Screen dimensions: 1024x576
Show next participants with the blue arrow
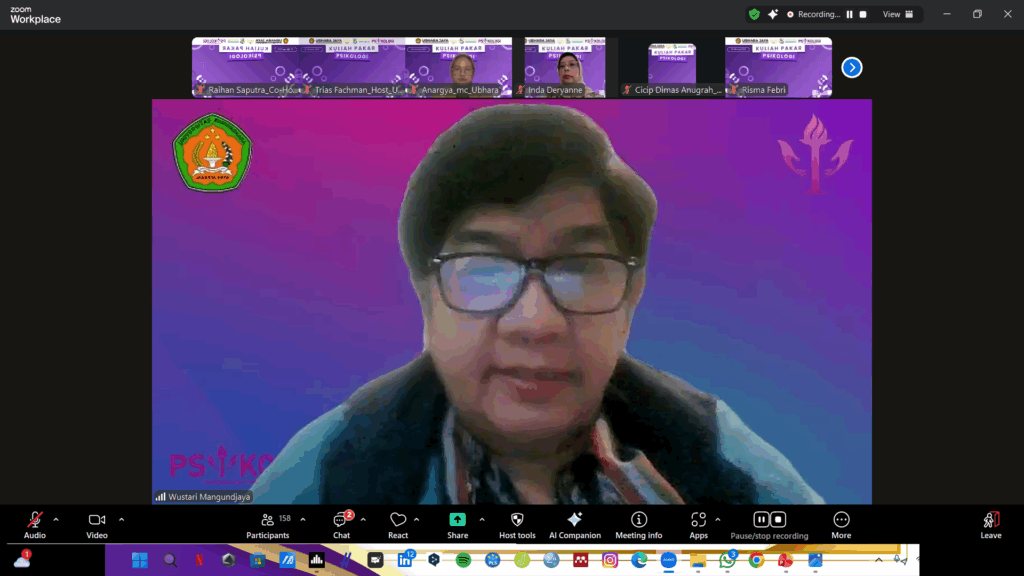point(851,67)
